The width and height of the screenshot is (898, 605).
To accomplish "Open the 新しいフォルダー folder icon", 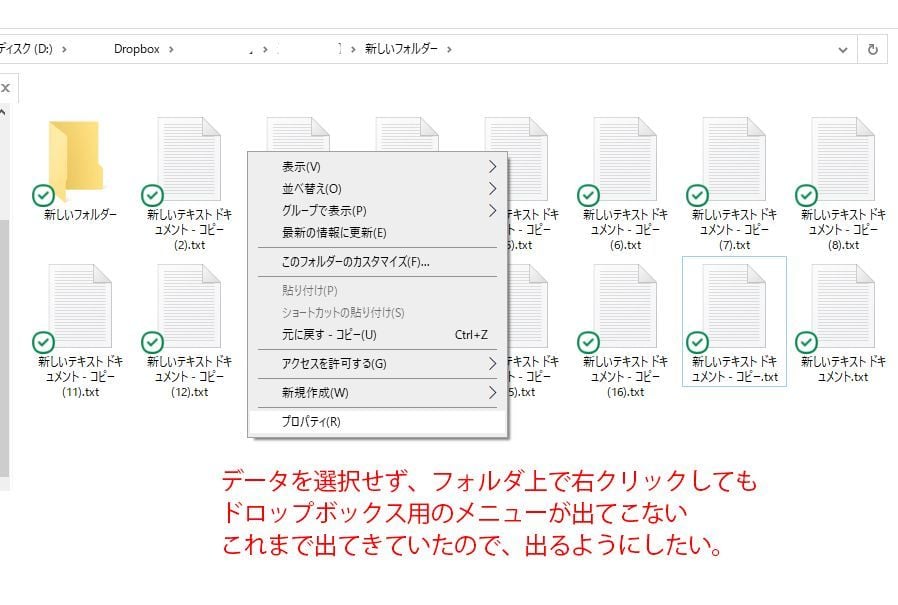I will click(x=75, y=155).
